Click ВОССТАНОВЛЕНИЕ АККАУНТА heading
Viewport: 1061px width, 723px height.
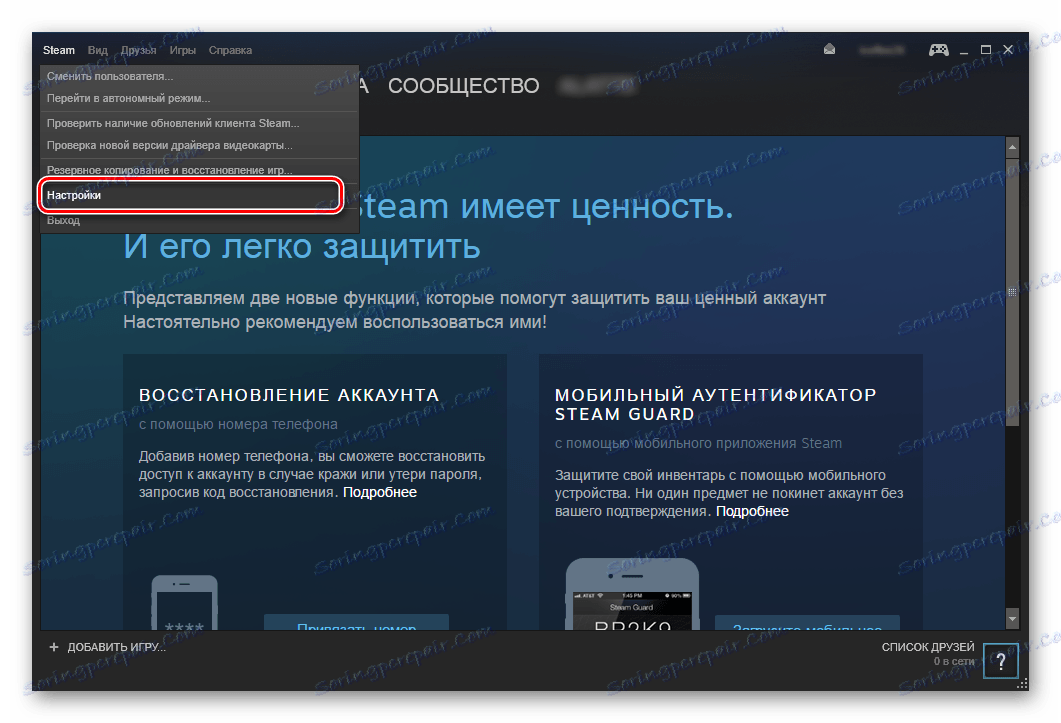coord(289,395)
